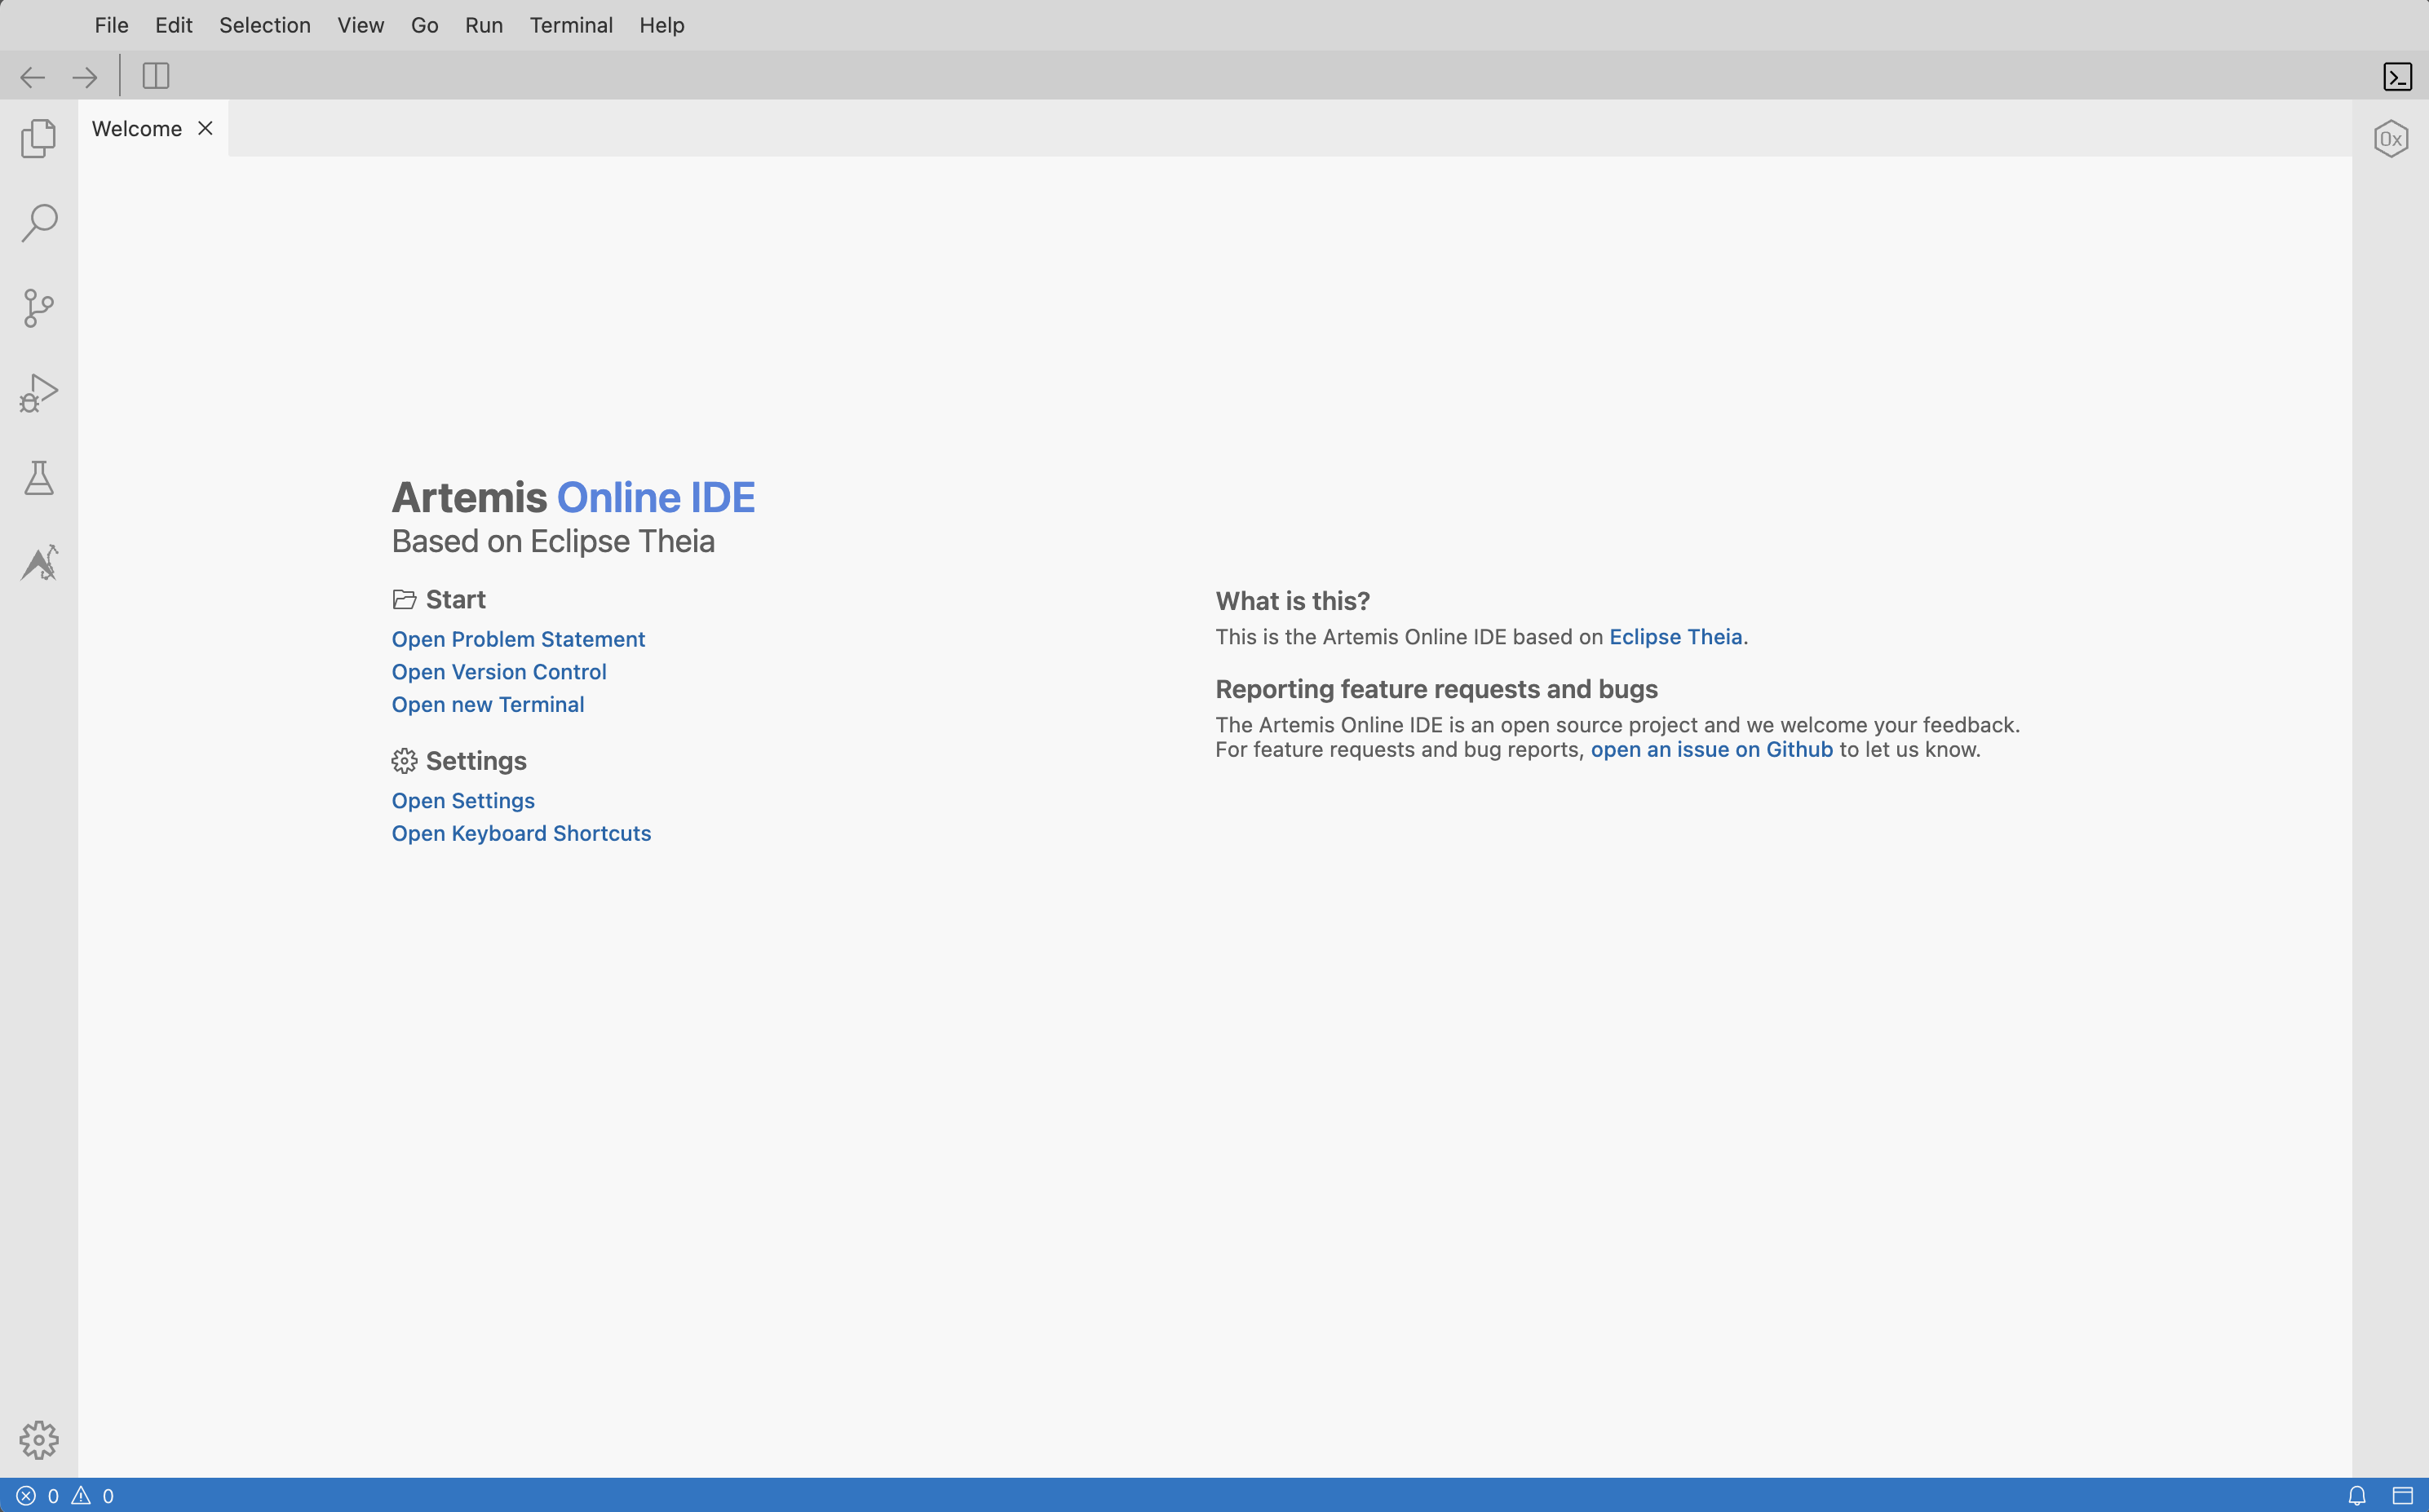Toggle the terminal icon at the top right
The image size is (2429, 1512).
(x=2398, y=77)
